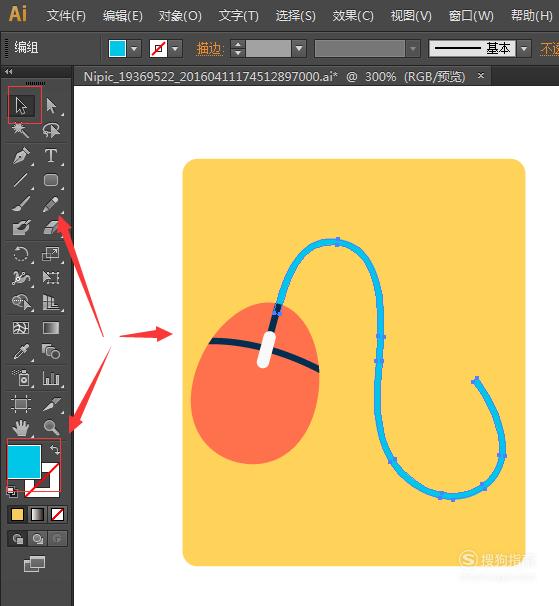Swap fill and stroke colors
The height and width of the screenshot is (606, 559).
(55, 449)
